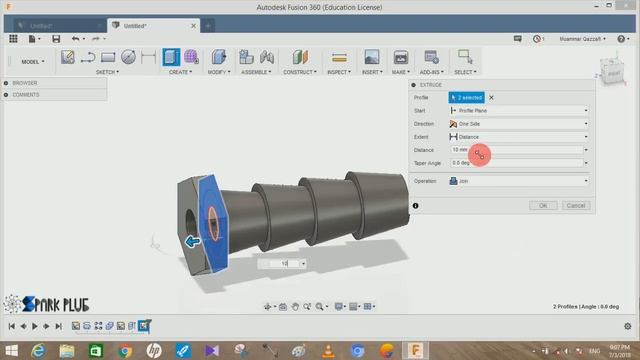
Task: Open the Operation Join dropdown
Action: (518, 181)
